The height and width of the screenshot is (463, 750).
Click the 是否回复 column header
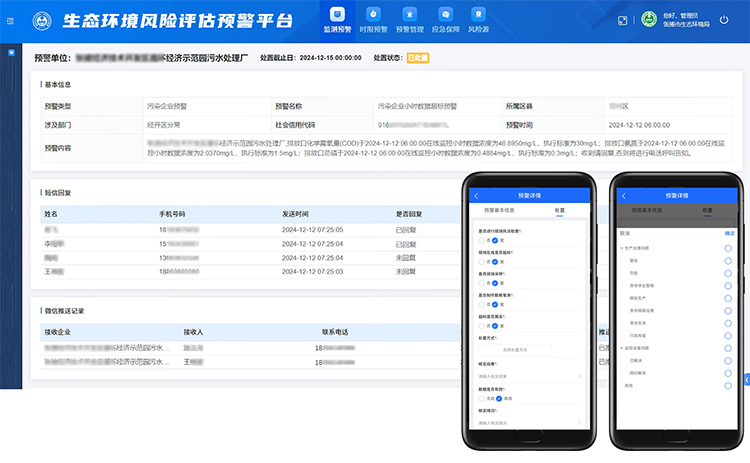pos(409,214)
